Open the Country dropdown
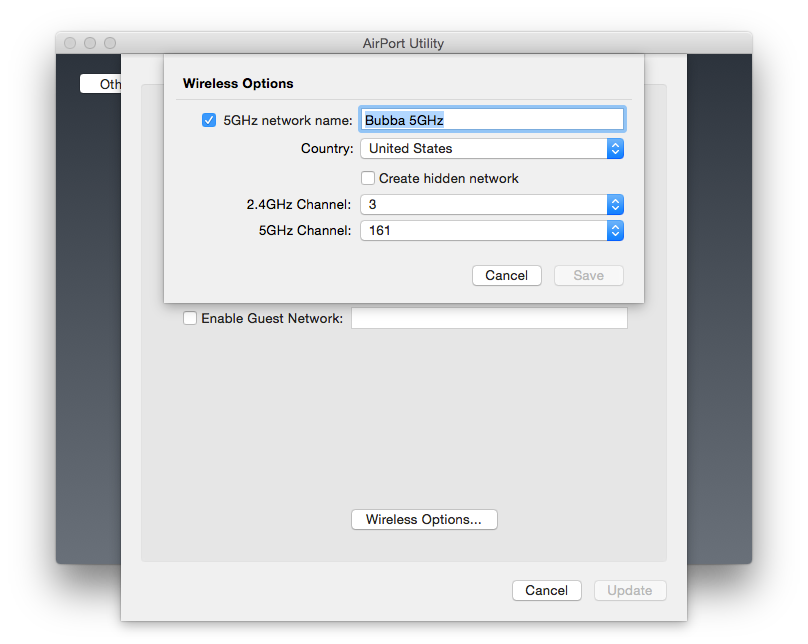 tap(492, 148)
